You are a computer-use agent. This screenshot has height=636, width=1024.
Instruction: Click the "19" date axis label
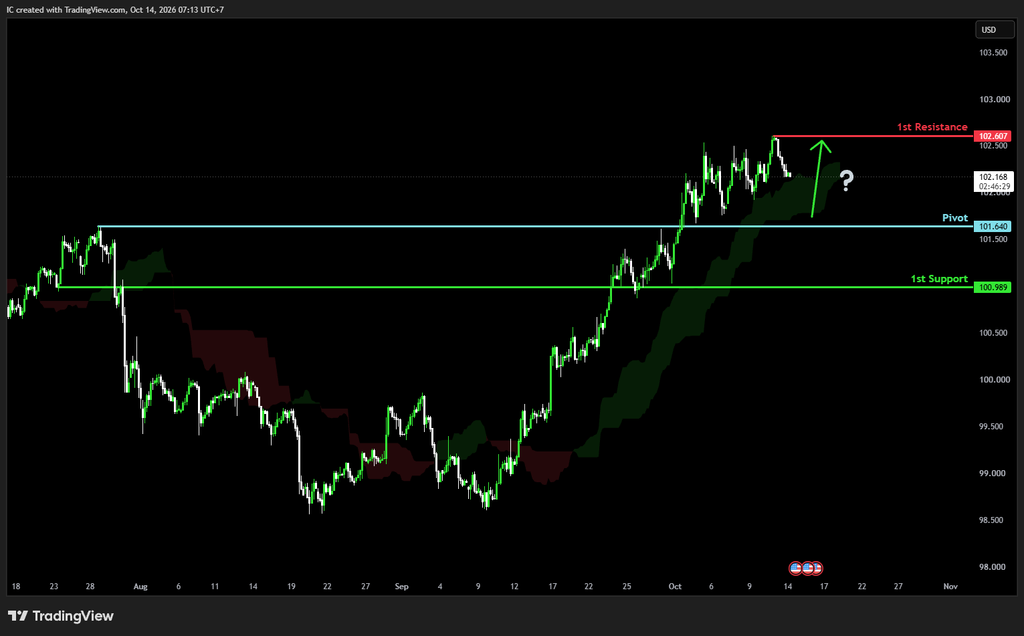pyautogui.click(x=291, y=586)
